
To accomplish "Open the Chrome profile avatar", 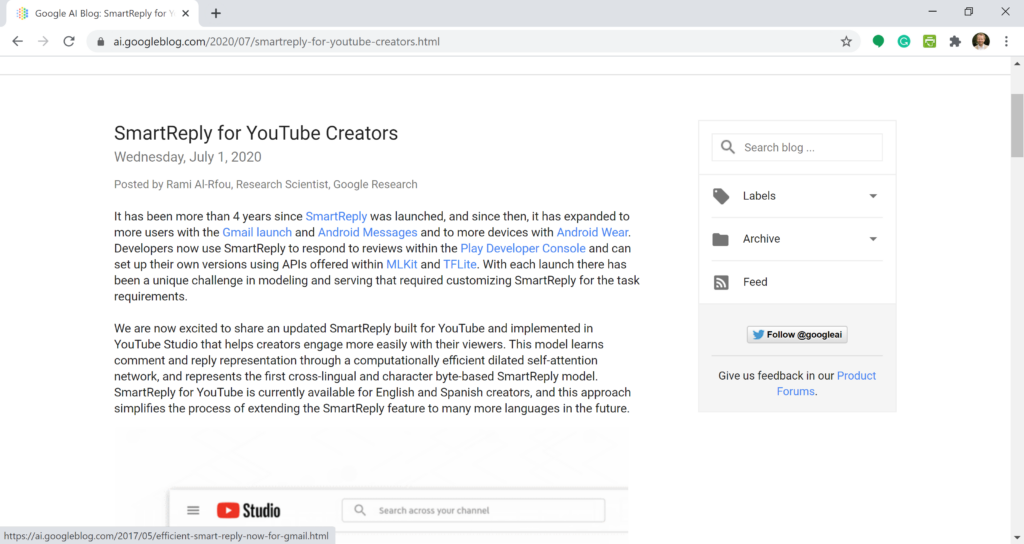I will tap(981, 41).
